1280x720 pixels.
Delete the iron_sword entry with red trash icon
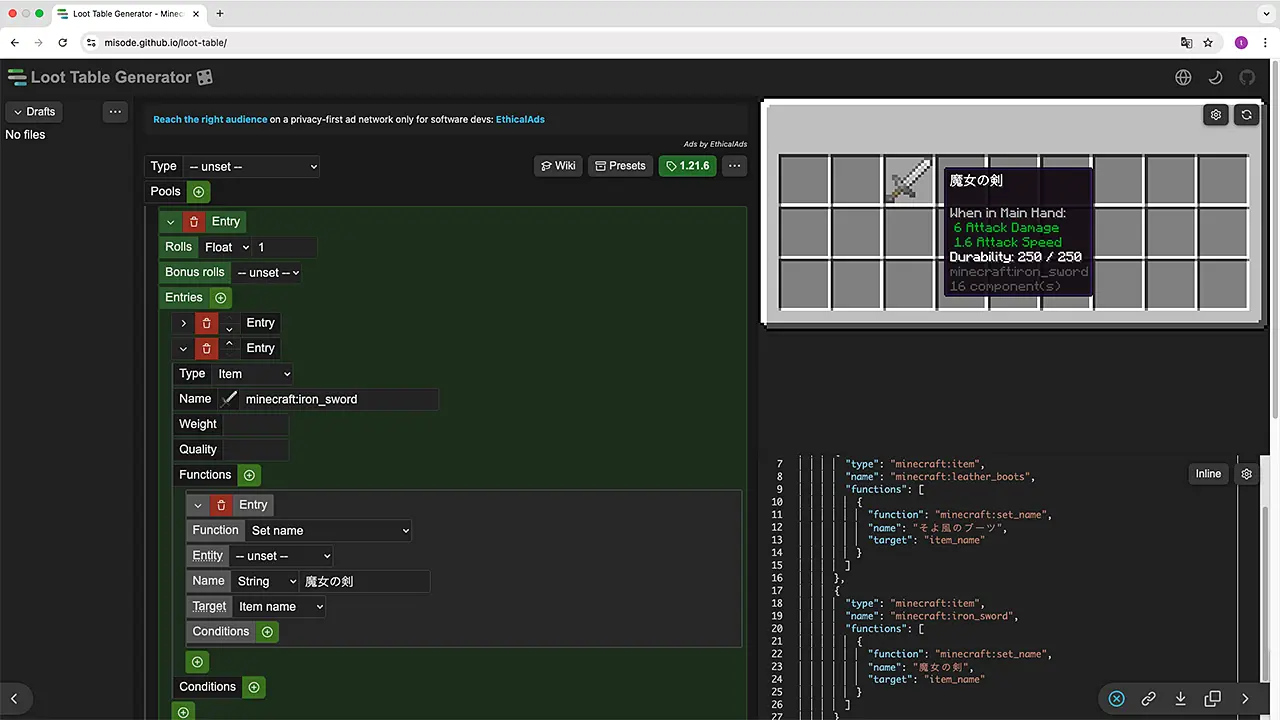coord(207,348)
